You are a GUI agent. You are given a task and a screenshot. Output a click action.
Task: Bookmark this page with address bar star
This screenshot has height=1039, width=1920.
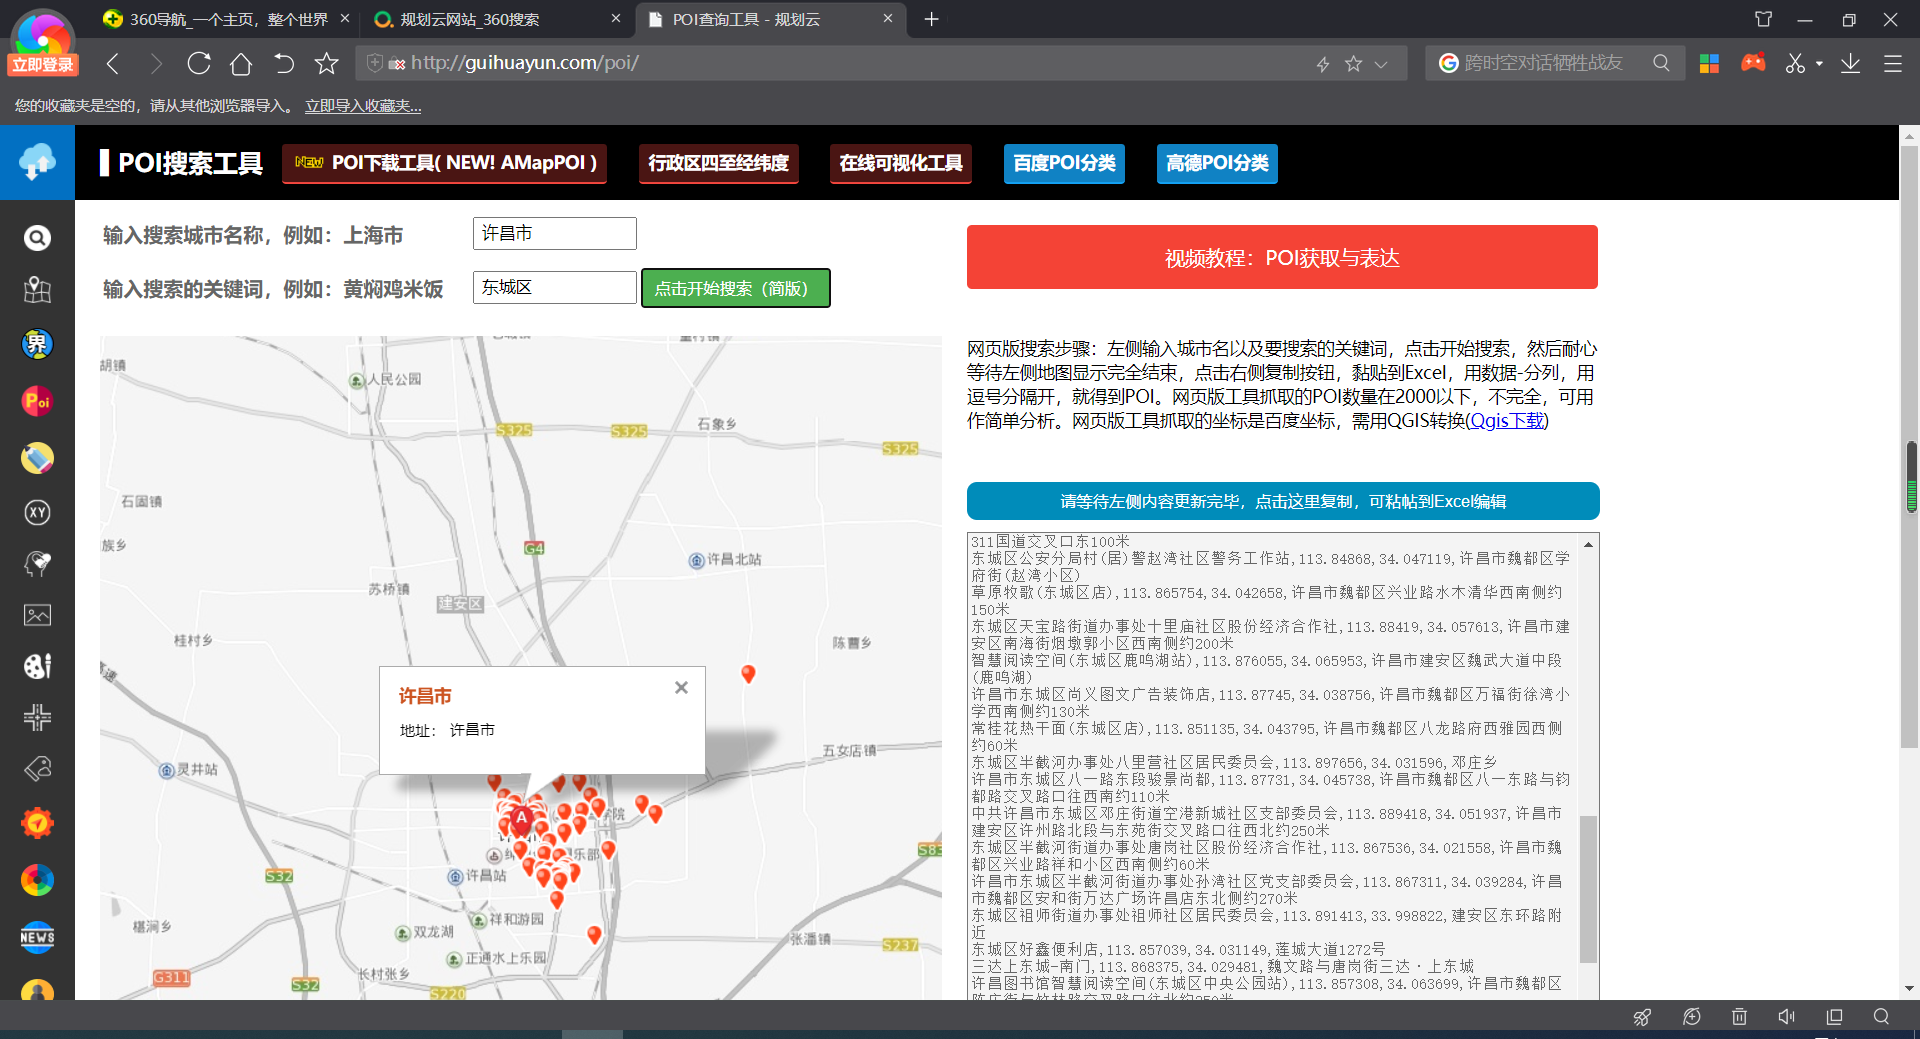click(1353, 64)
